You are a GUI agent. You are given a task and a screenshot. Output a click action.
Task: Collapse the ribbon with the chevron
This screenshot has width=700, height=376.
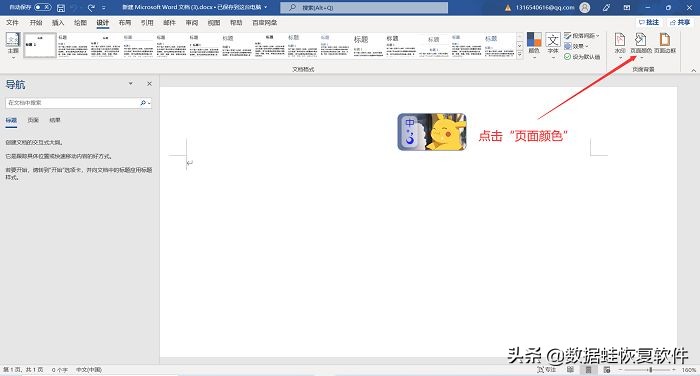(693, 70)
